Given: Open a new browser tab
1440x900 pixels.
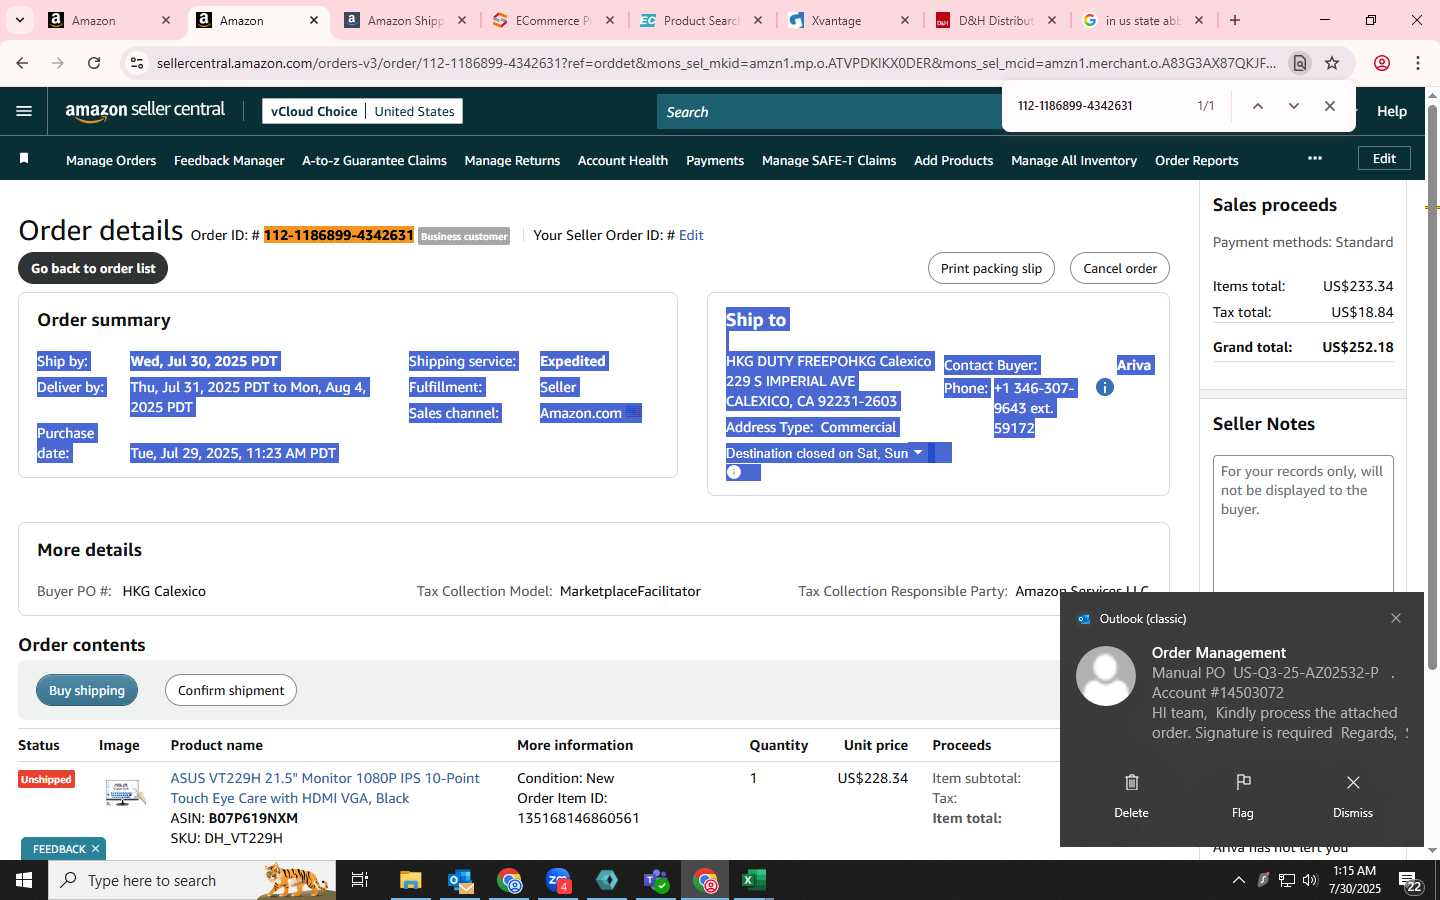Looking at the screenshot, I should point(1235,20).
